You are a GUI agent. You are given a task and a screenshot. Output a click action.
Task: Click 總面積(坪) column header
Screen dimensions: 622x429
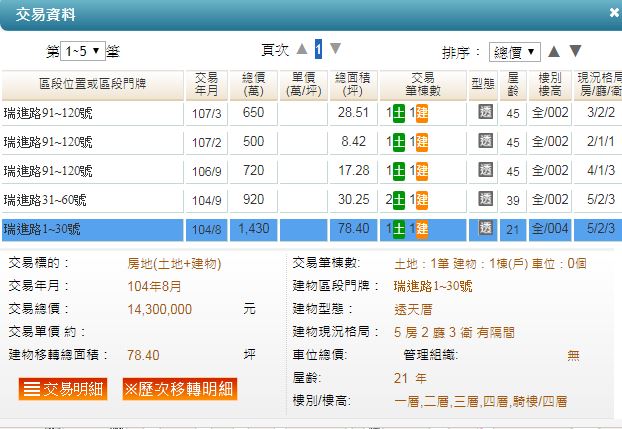coord(353,85)
